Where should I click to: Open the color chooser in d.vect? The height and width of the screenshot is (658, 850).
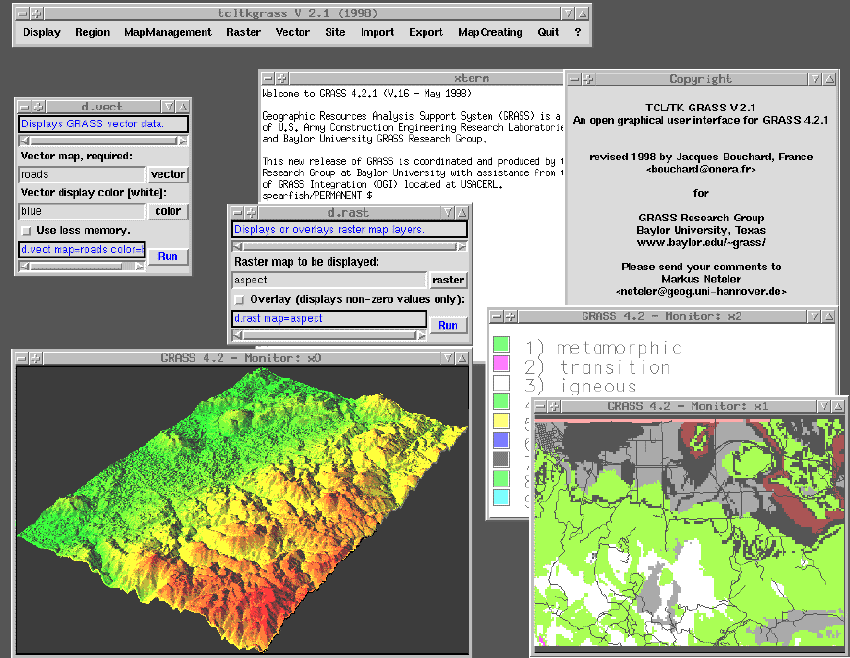pos(167,211)
